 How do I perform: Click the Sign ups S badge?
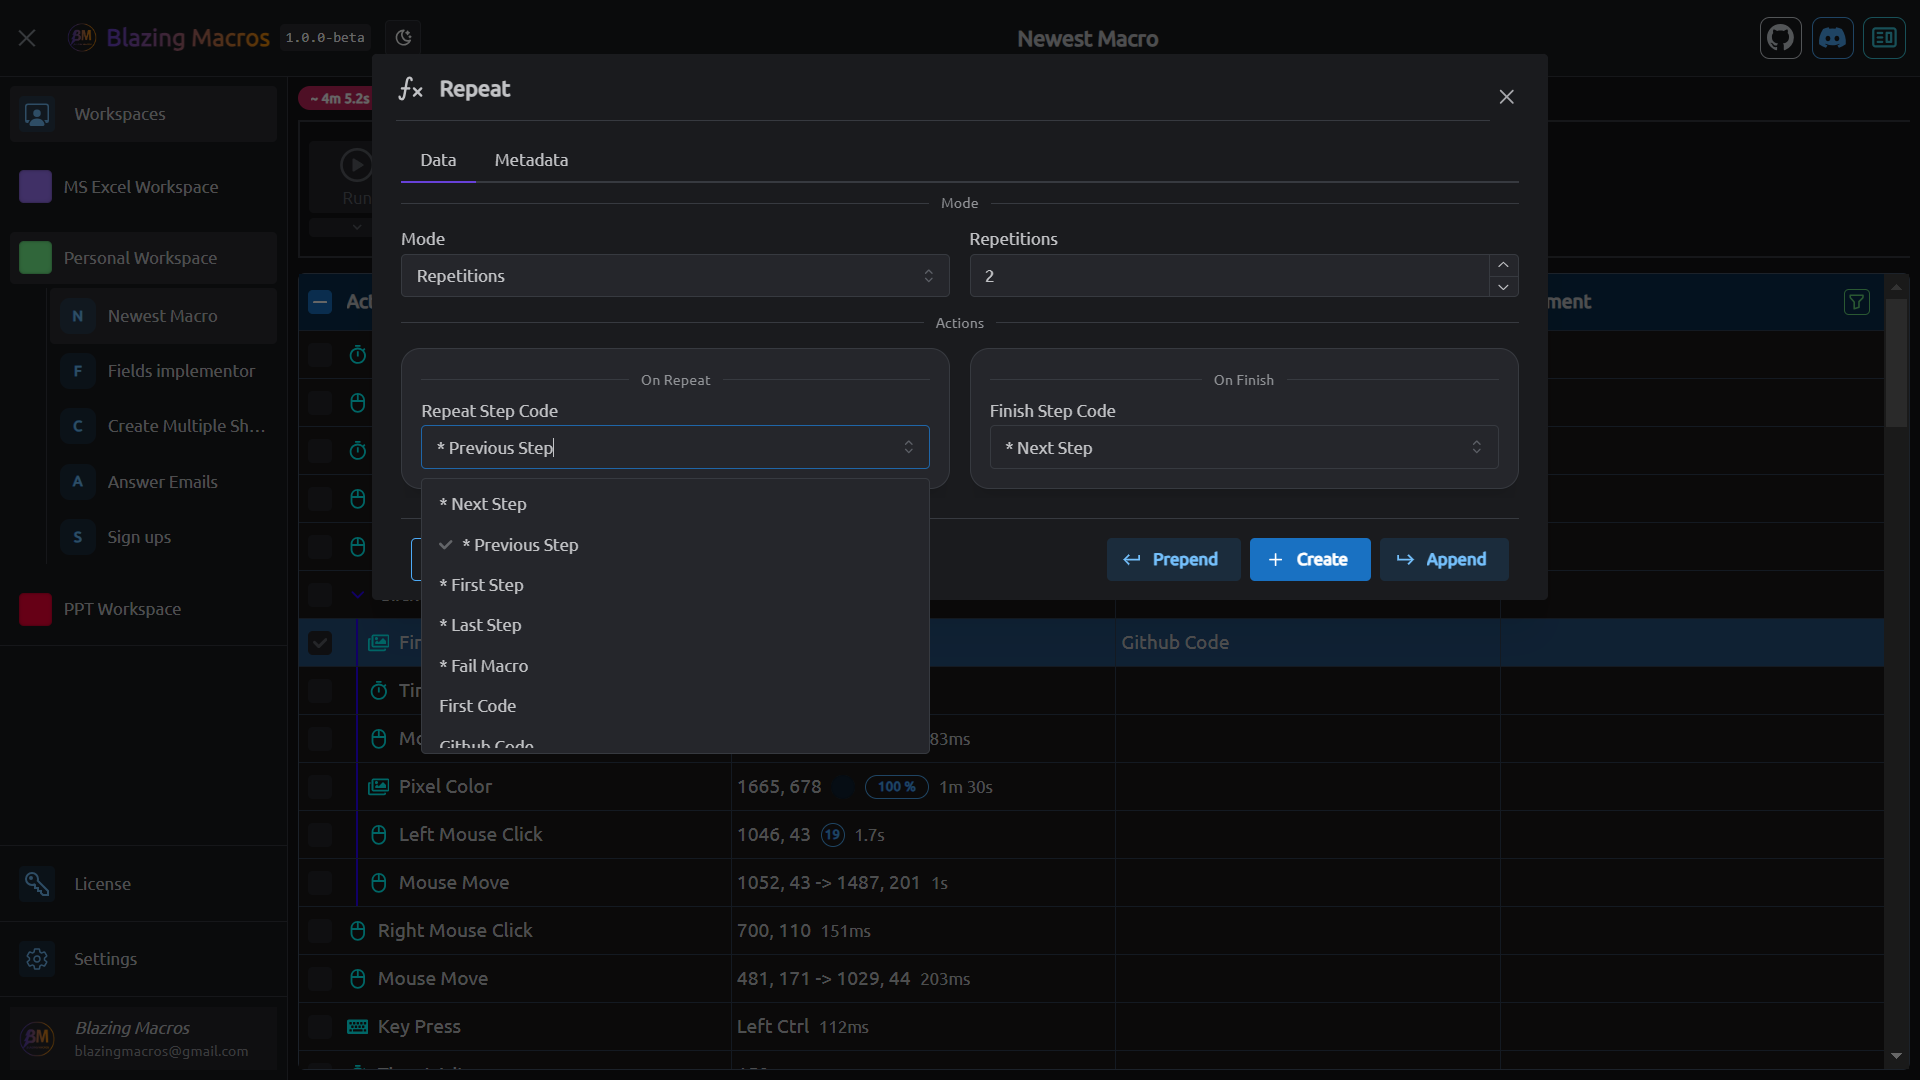point(77,537)
